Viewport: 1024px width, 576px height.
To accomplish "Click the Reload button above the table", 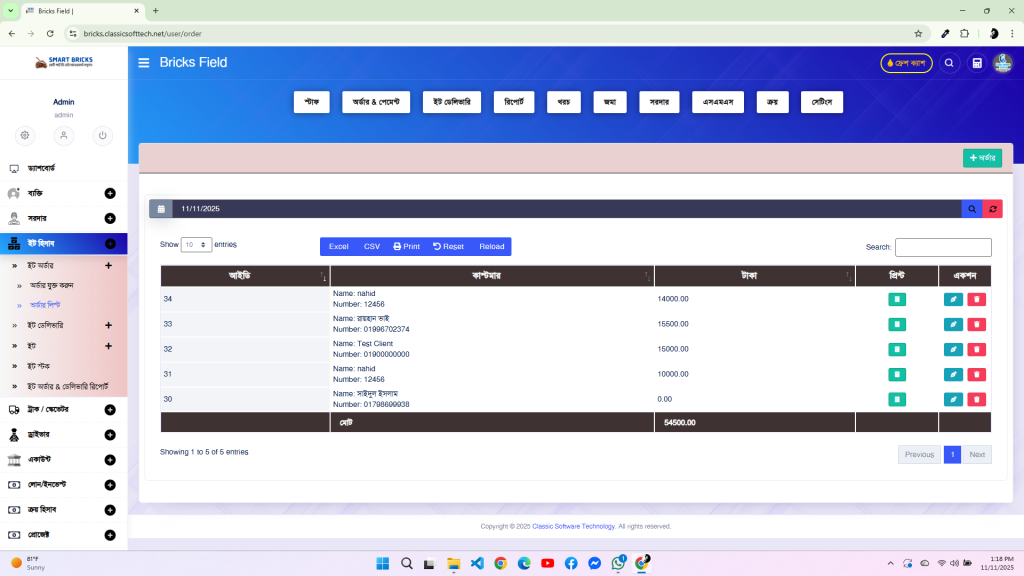I will [x=491, y=246].
